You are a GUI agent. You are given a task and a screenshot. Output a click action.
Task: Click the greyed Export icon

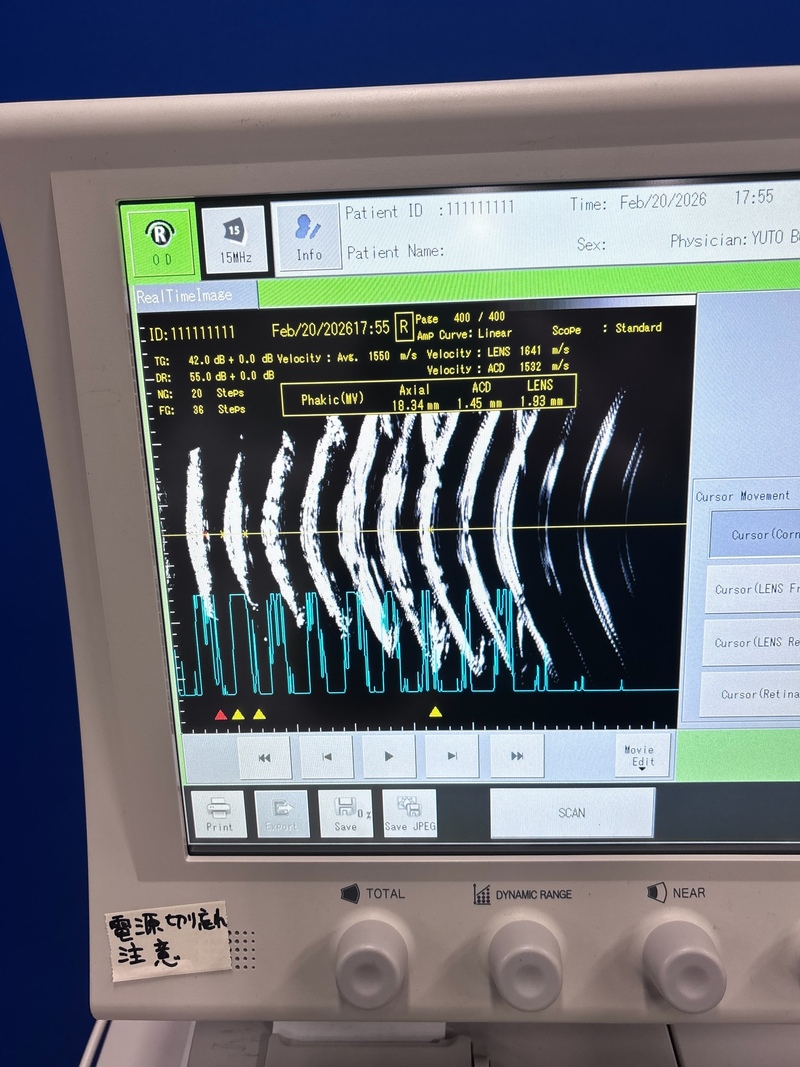(x=281, y=814)
